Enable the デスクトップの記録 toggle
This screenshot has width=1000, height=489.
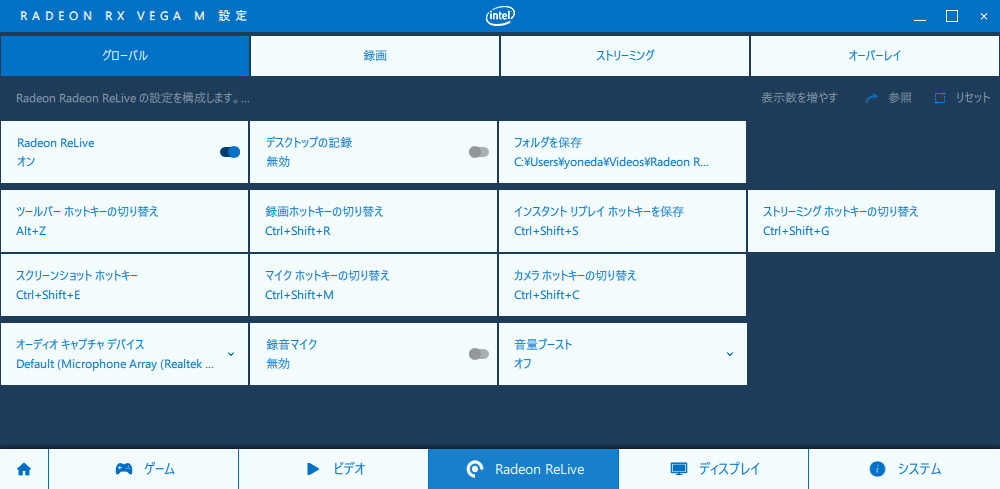pos(478,152)
